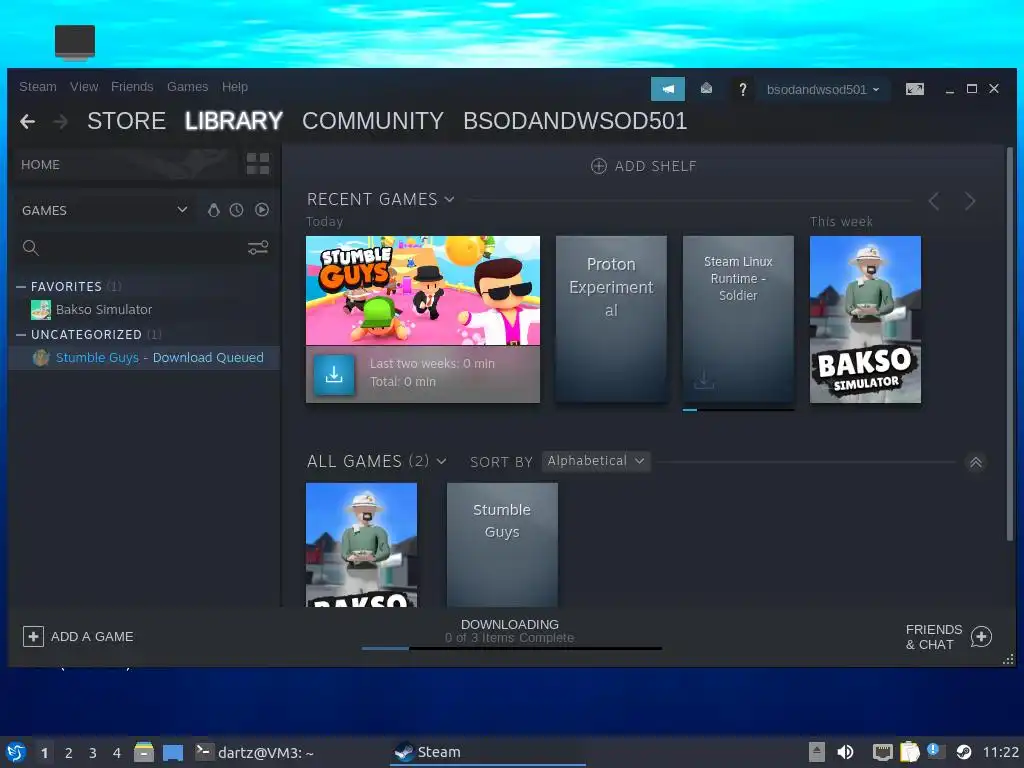The height and width of the screenshot is (768, 1024).
Task: Click Add Shelf text
Action: click(655, 167)
